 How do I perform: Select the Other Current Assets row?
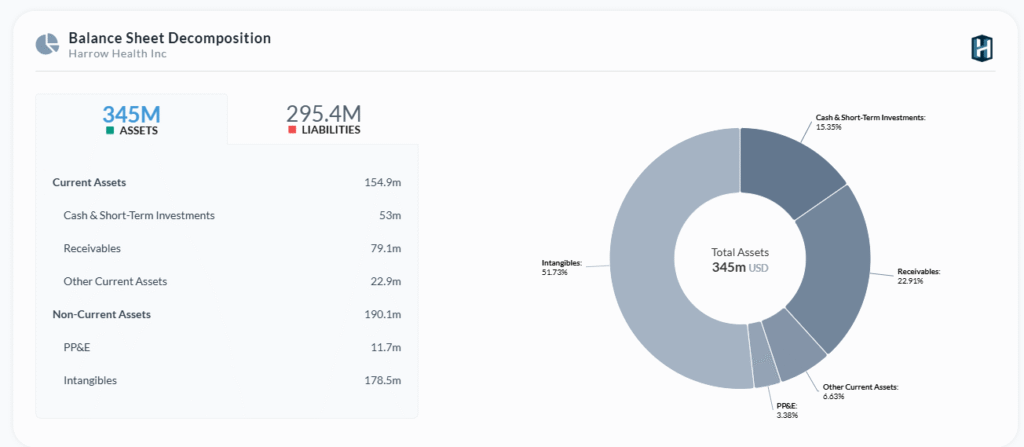point(115,281)
